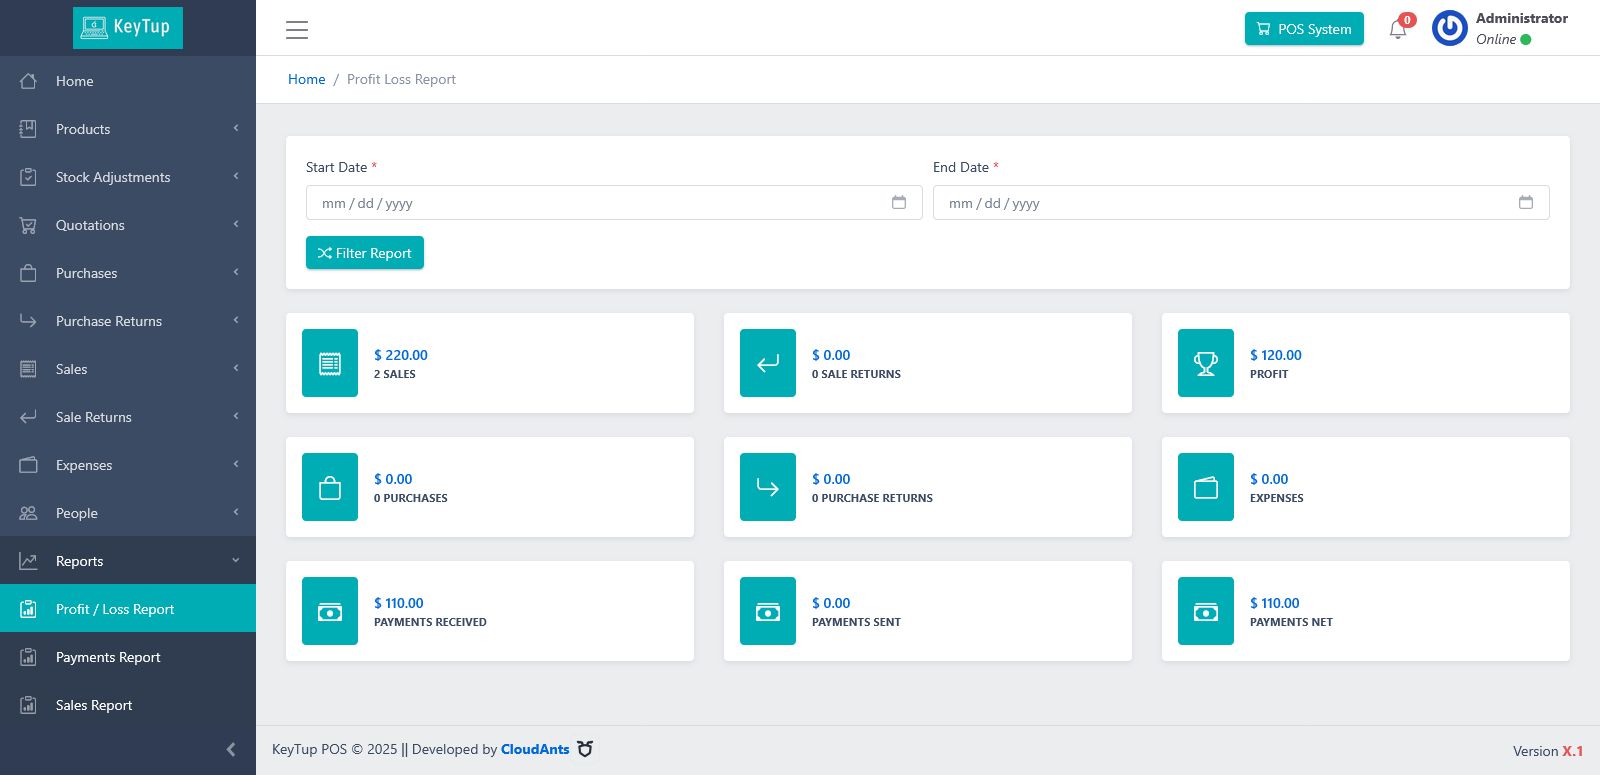Open the POS System button
The width and height of the screenshot is (1600, 775).
(1304, 29)
